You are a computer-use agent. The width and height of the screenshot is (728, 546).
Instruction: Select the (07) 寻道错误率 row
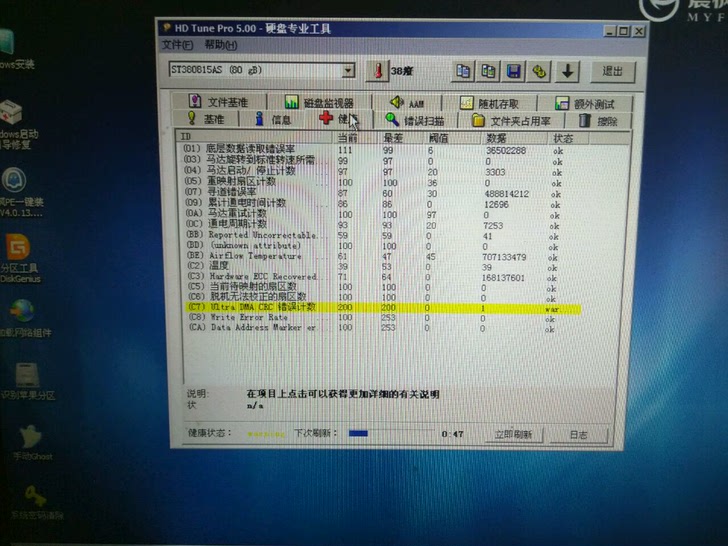[373, 193]
